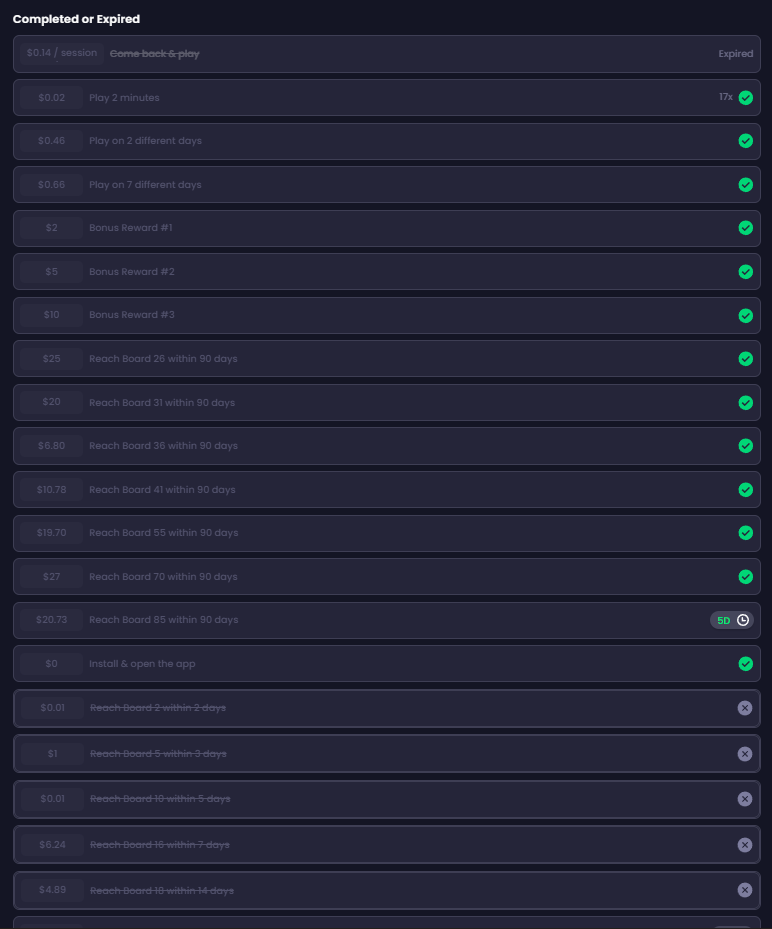Click the 17x multiplier on Play 2 minutes
The width and height of the screenshot is (772, 929).
click(x=725, y=97)
